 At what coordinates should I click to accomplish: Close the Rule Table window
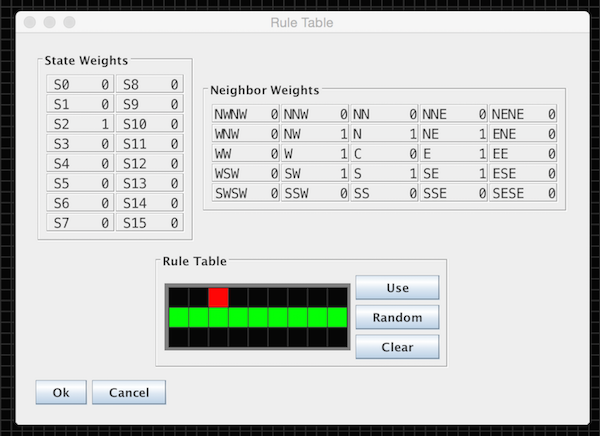(x=29, y=22)
